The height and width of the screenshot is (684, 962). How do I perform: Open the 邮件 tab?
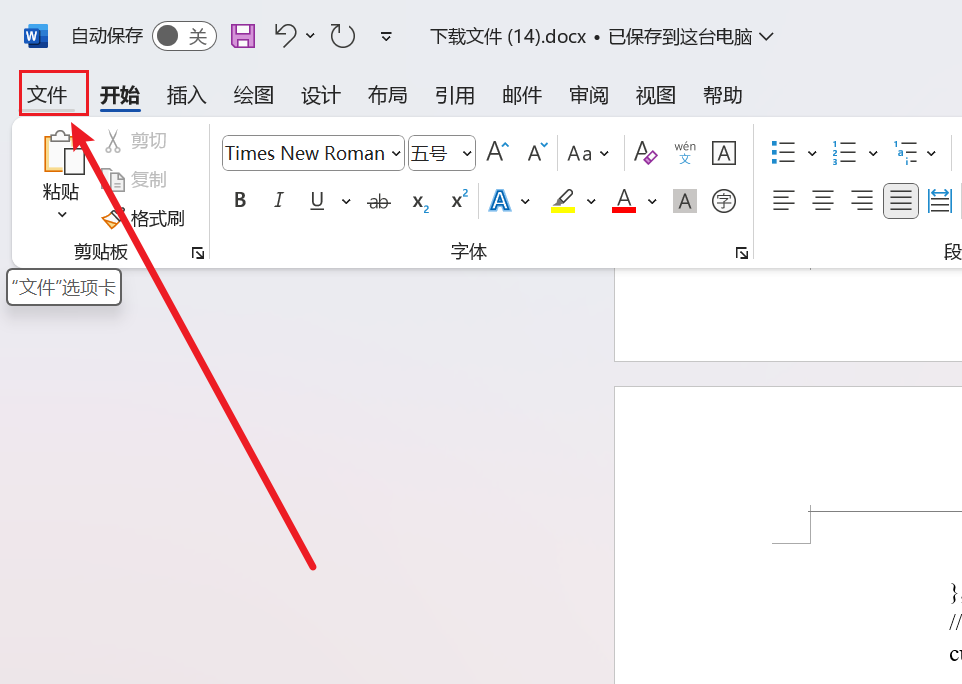pos(522,95)
